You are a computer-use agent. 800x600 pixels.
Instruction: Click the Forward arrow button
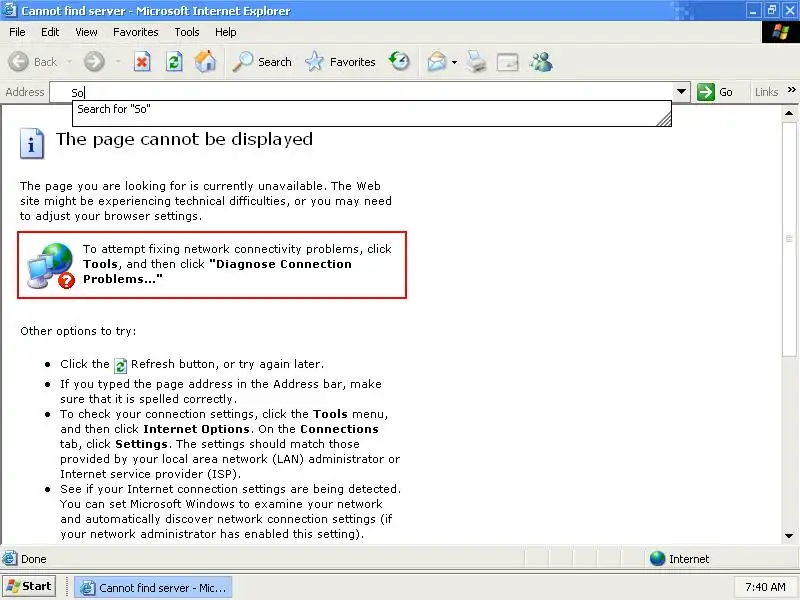[x=94, y=62]
